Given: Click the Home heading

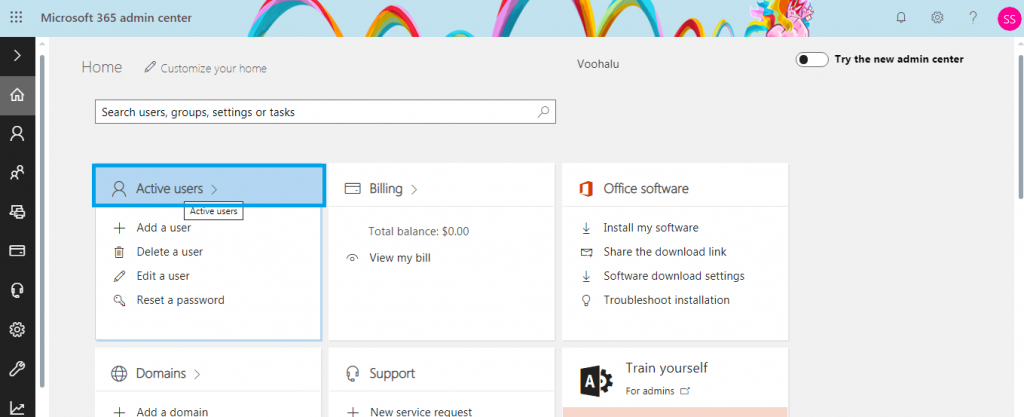Looking at the screenshot, I should [102, 67].
